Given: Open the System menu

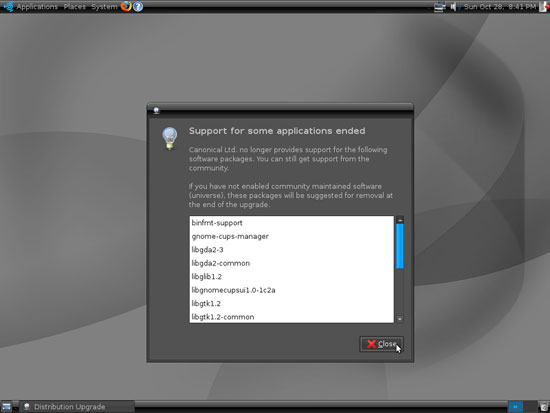Looking at the screenshot, I should (x=104, y=7).
